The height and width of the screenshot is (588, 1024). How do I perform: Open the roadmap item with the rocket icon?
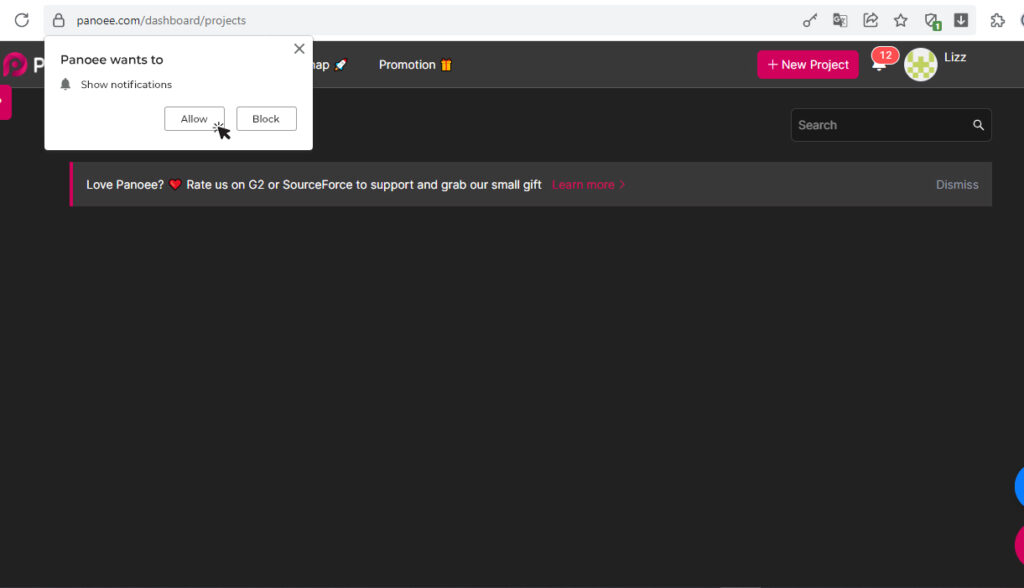330,65
